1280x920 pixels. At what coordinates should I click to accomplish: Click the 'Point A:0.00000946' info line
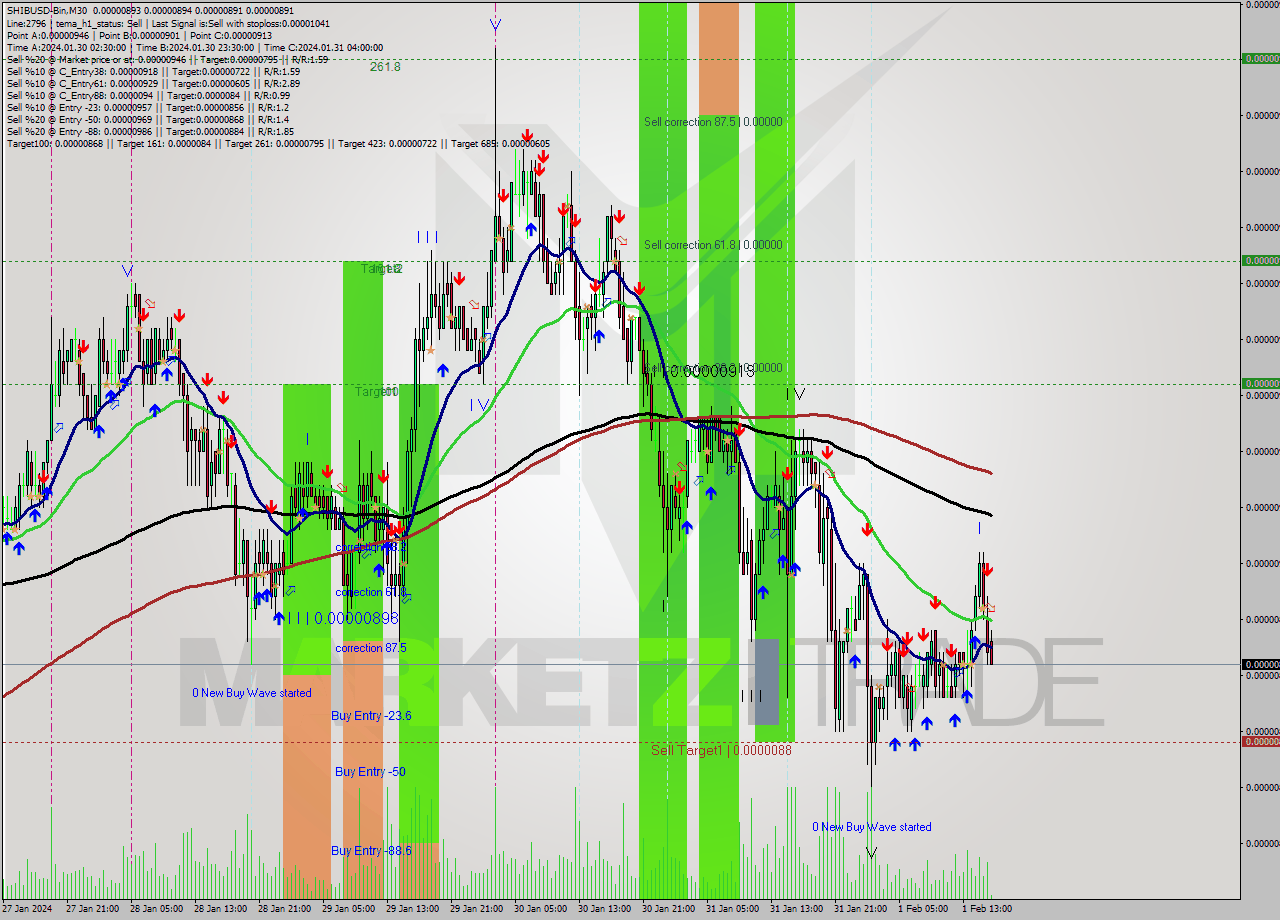(x=139, y=34)
